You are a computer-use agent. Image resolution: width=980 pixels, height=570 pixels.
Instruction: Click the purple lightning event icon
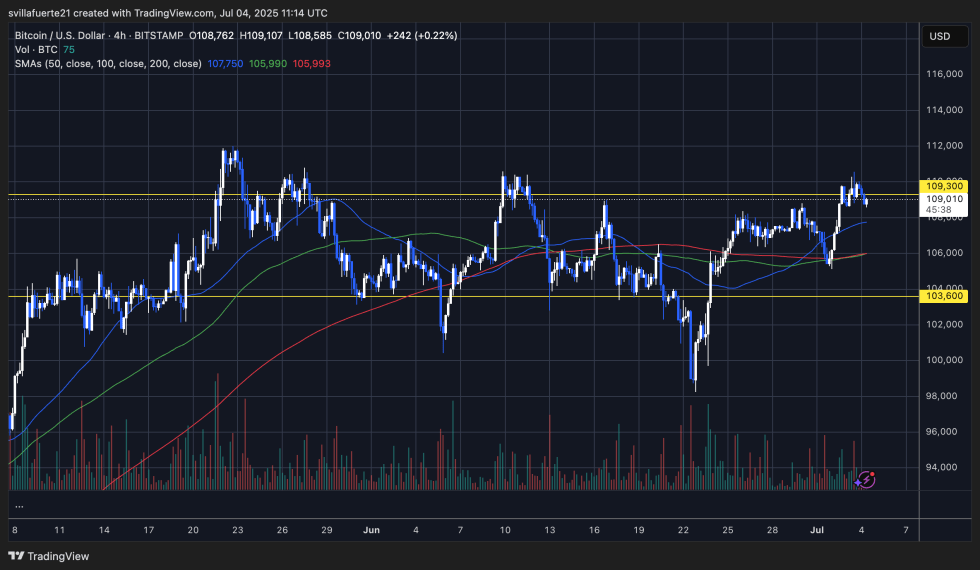pyautogui.click(x=867, y=480)
